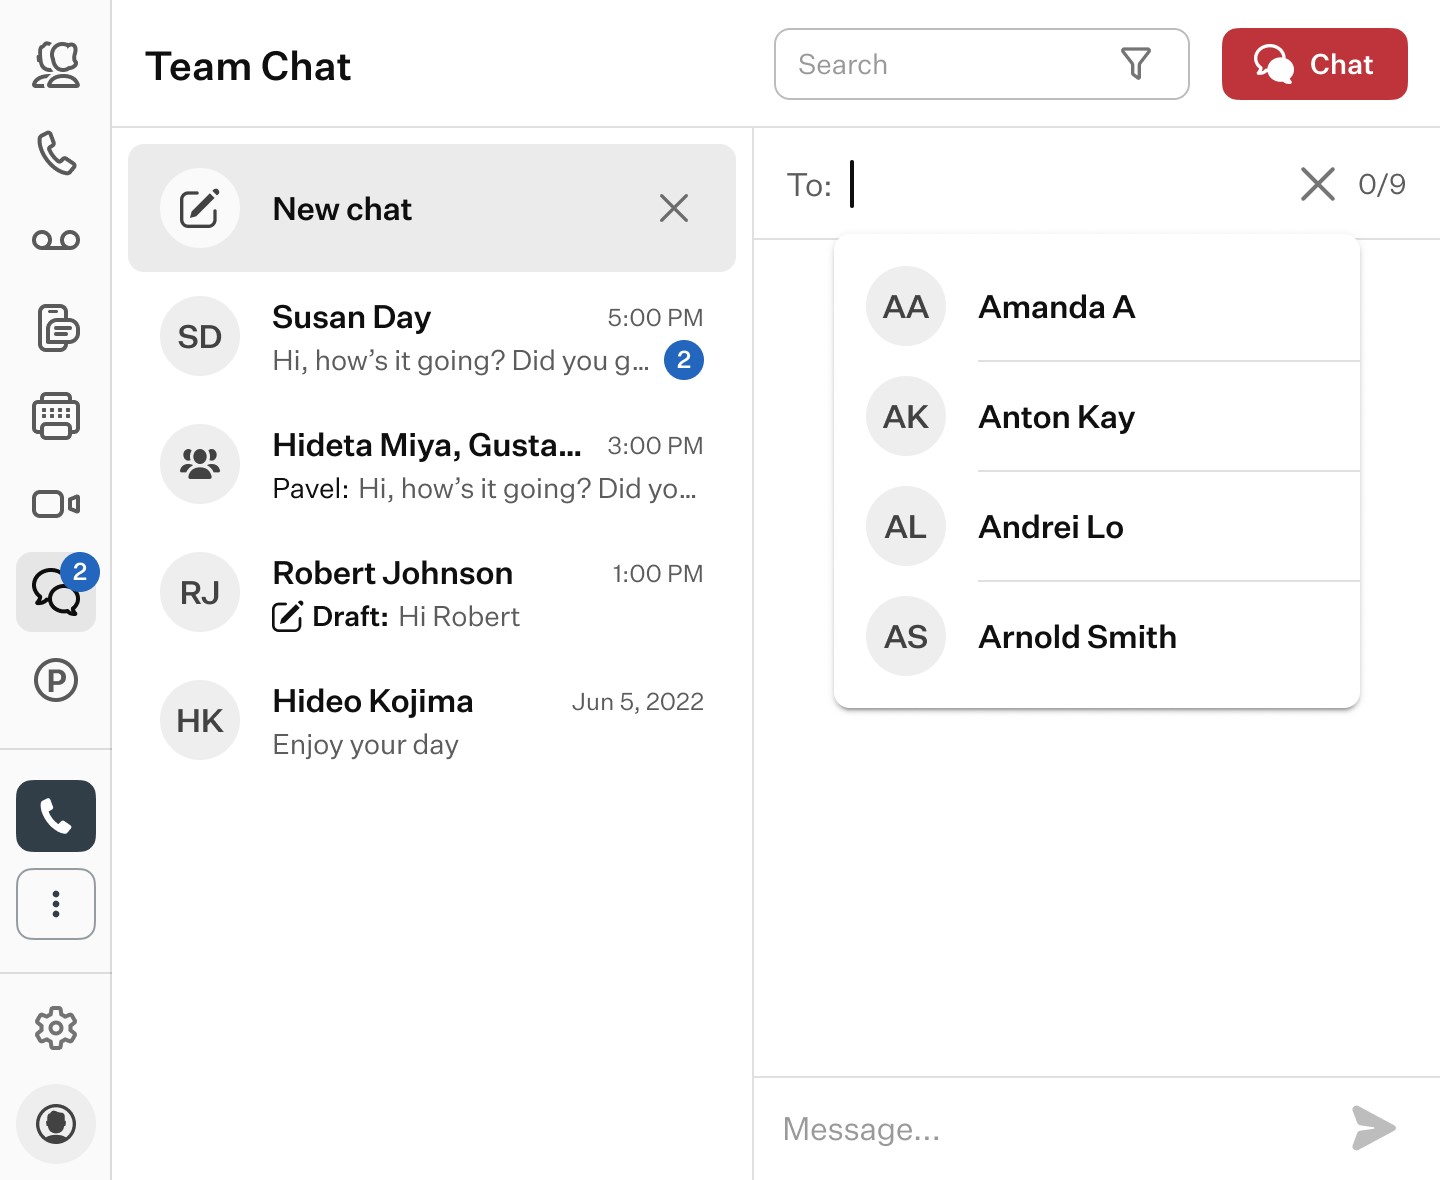
Task: Choose Arnold Smith from the list
Action: click(1077, 637)
